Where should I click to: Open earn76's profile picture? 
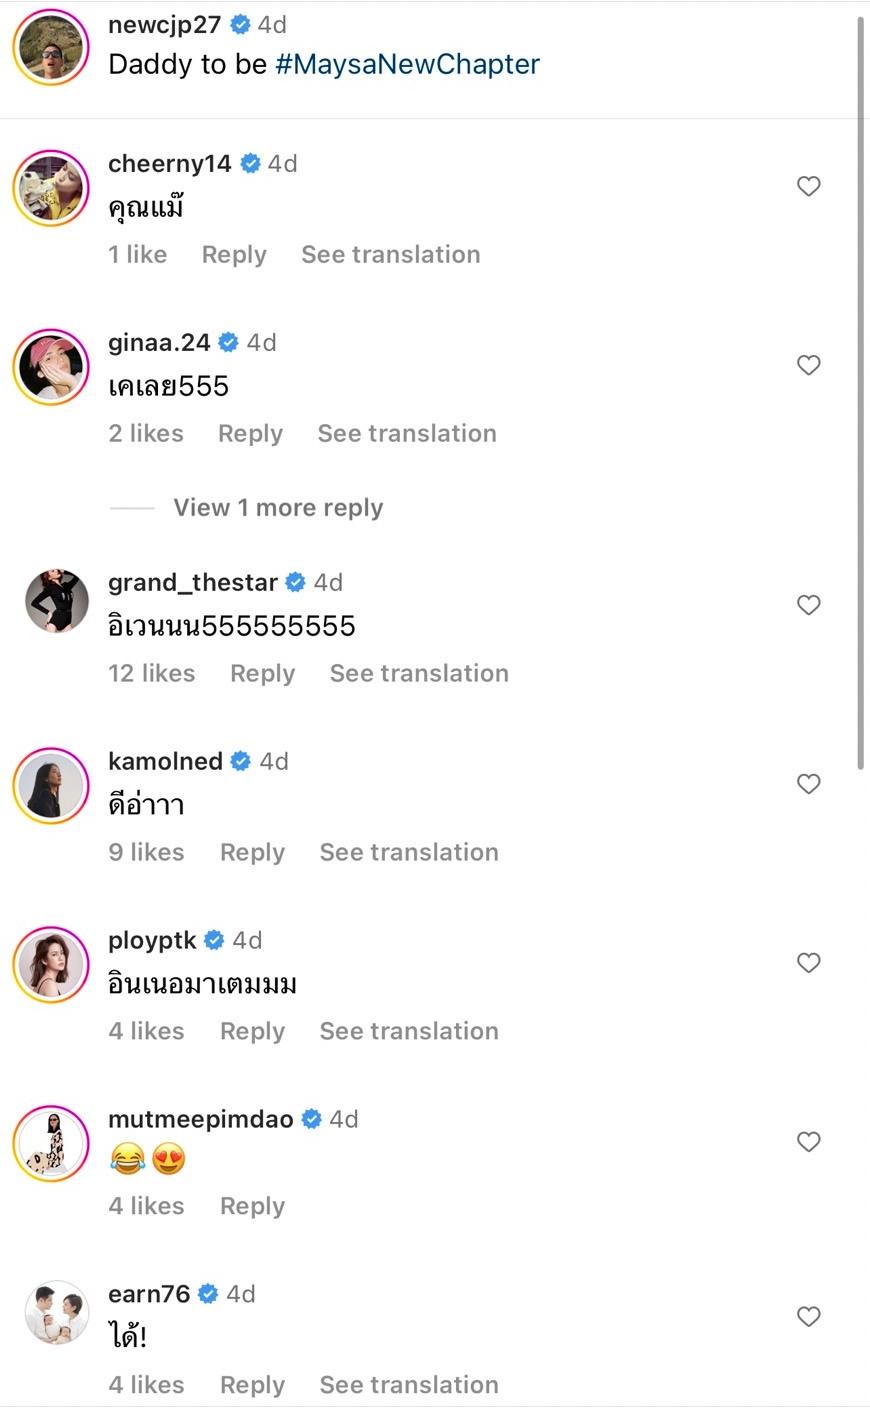click(x=56, y=1313)
